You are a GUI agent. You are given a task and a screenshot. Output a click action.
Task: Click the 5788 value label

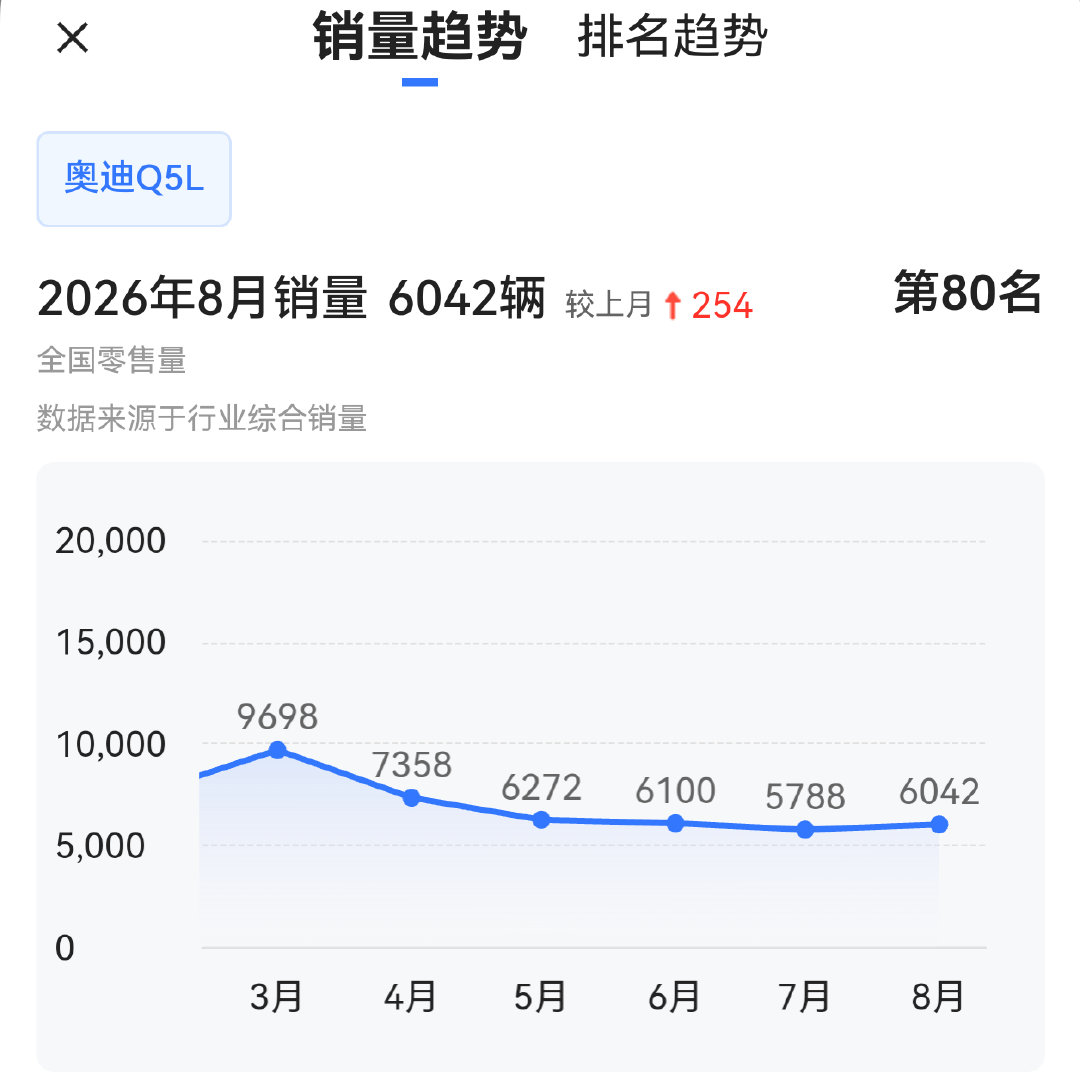[805, 796]
